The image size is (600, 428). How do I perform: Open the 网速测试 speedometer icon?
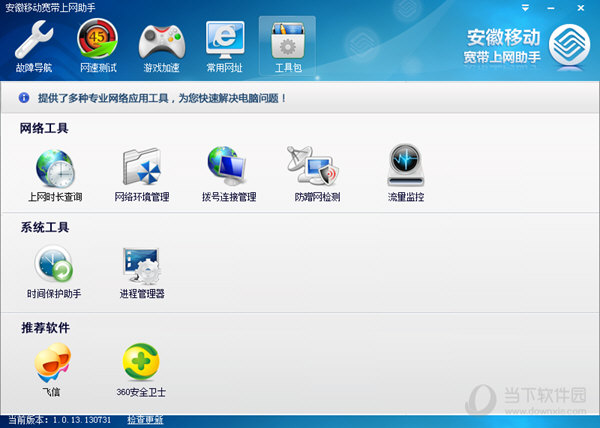pyautogui.click(x=98, y=39)
